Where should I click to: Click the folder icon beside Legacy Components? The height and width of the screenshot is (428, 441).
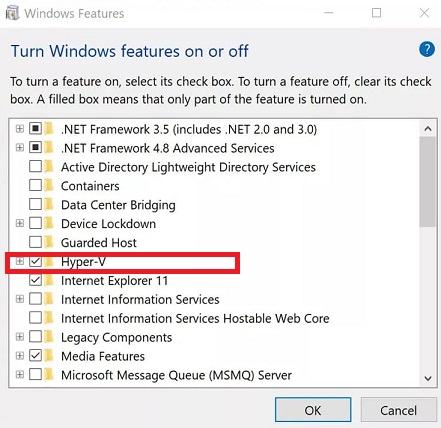[x=49, y=337]
